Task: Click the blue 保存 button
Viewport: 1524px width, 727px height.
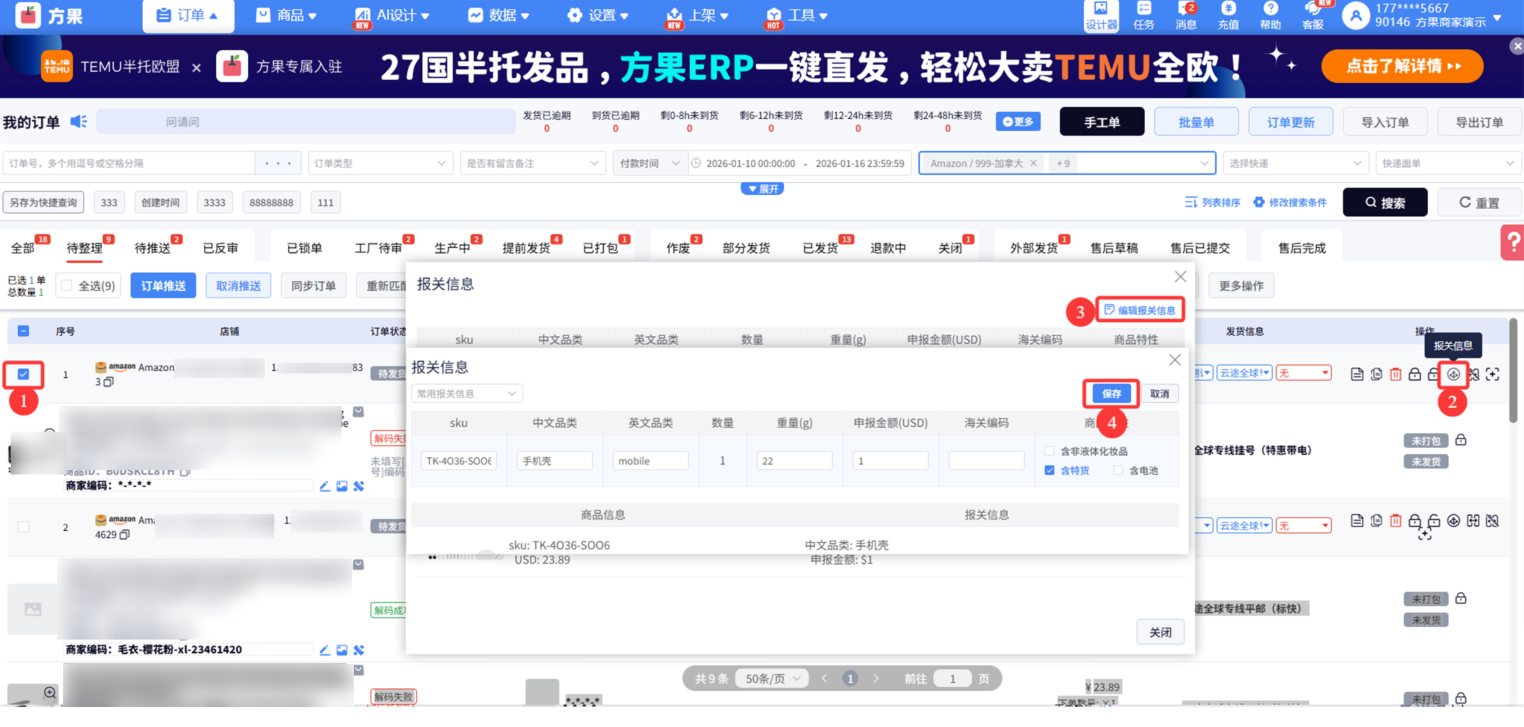Action: [x=1111, y=394]
